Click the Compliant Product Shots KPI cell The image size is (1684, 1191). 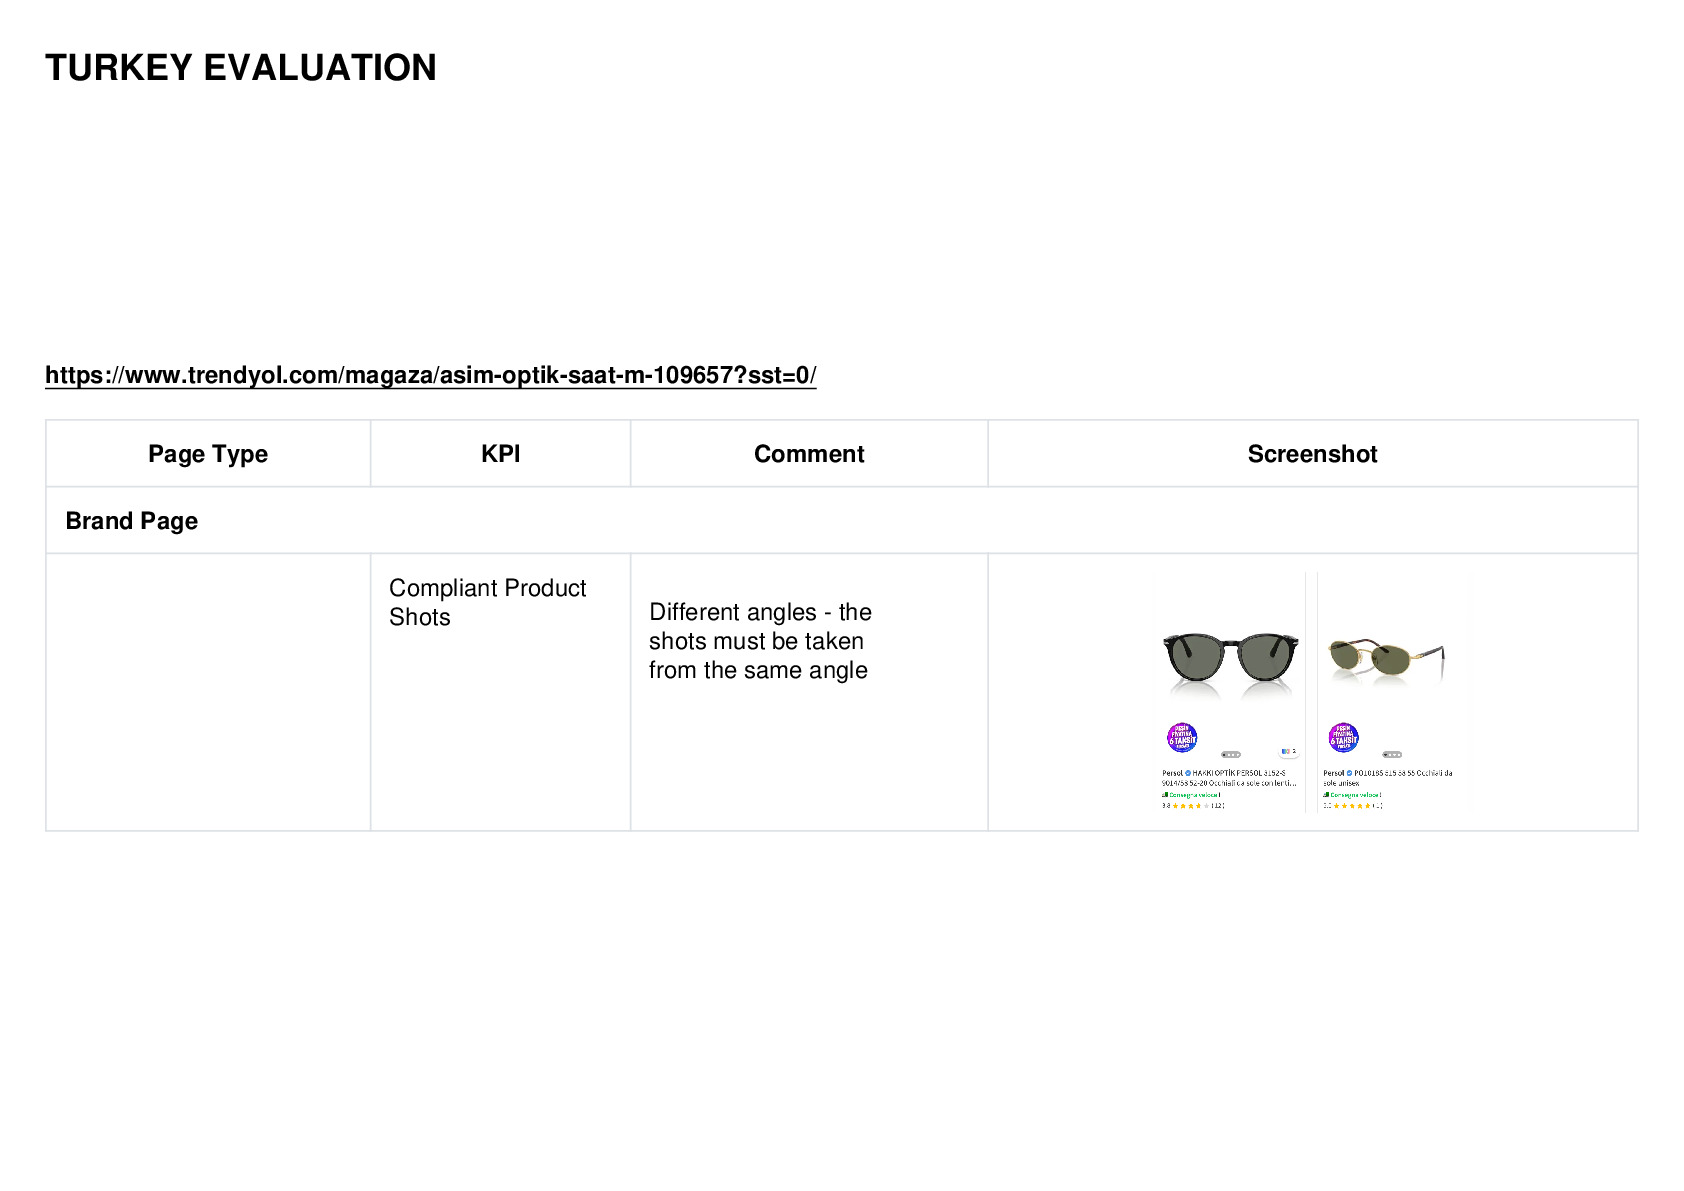500,692
